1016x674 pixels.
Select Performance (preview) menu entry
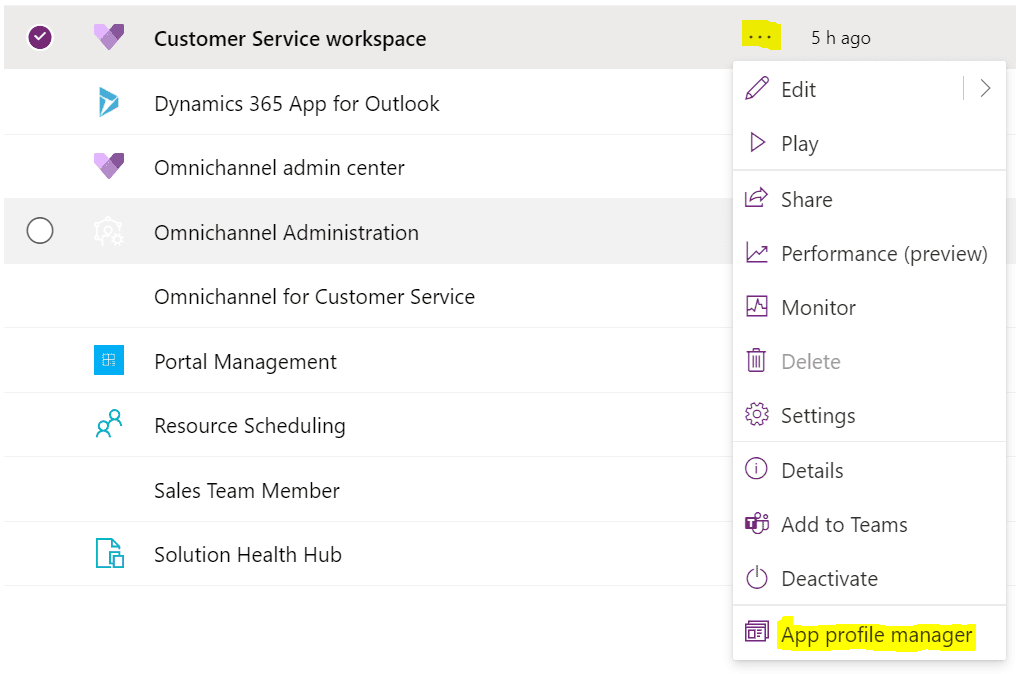tap(883, 253)
